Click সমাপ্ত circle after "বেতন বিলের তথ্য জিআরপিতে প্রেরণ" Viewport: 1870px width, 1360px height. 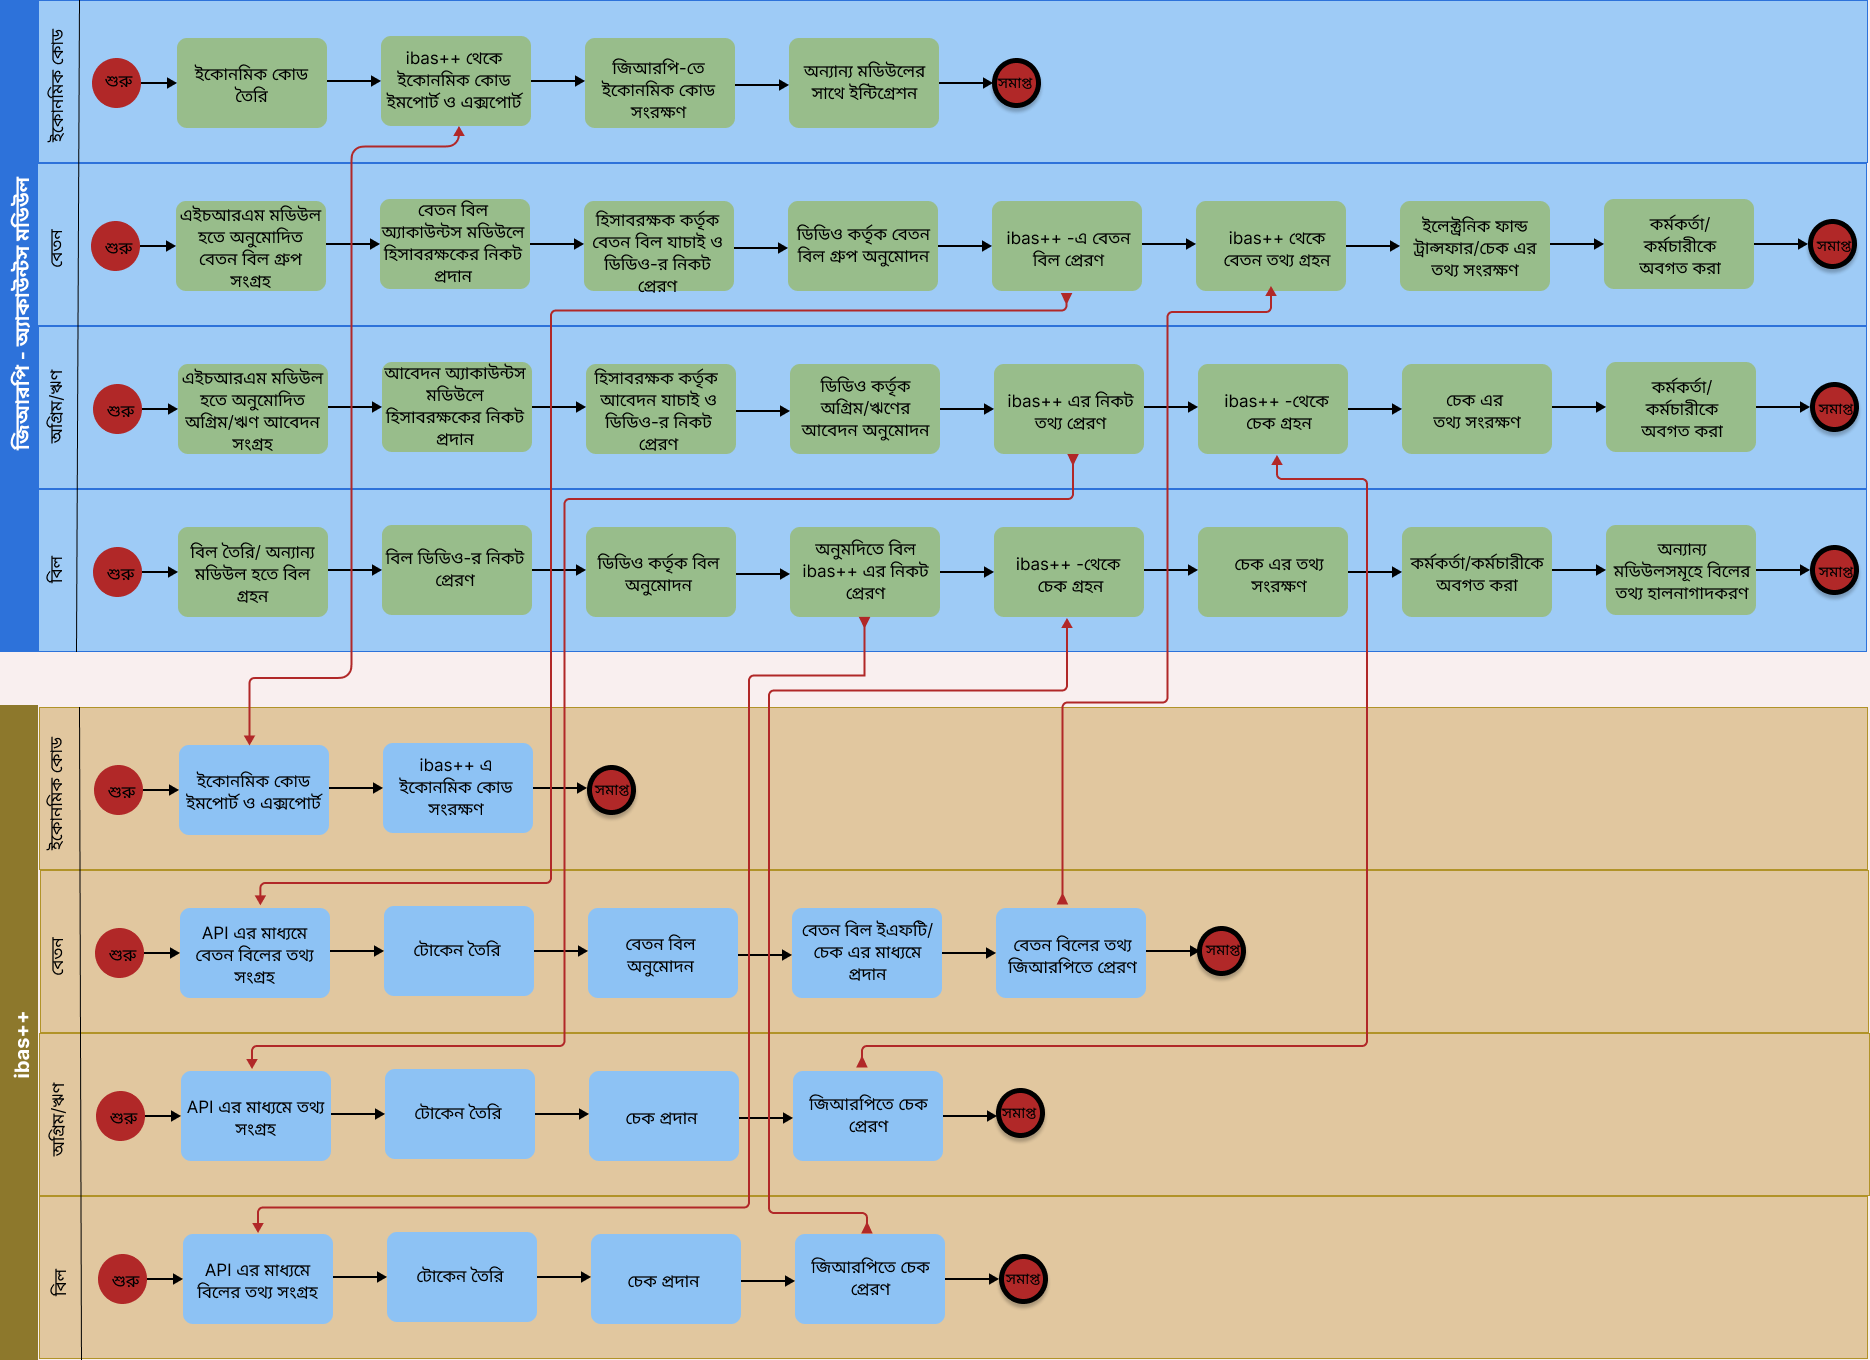(1222, 951)
